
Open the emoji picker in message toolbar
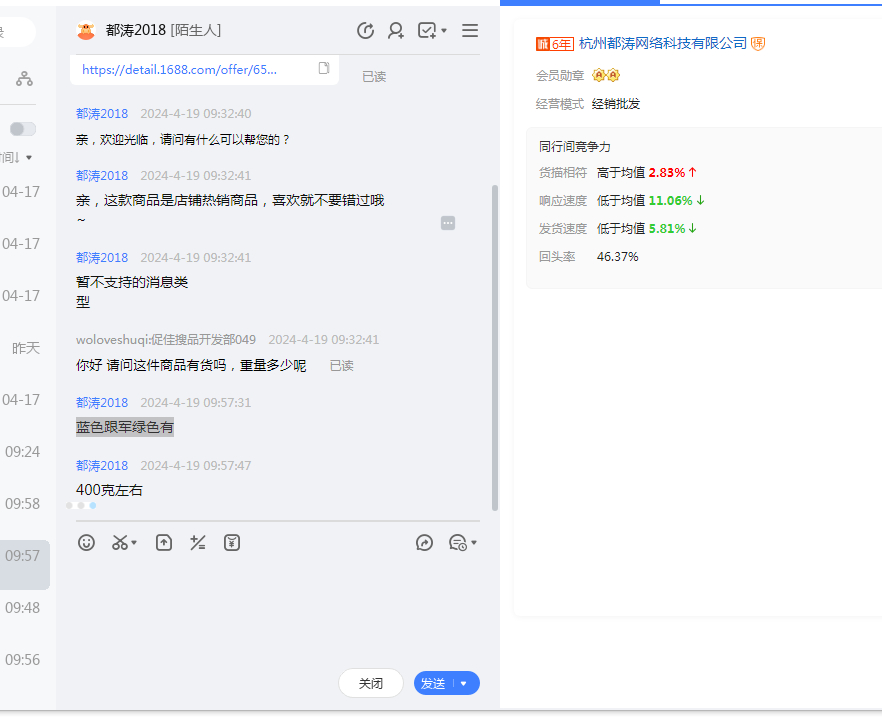pyautogui.click(x=87, y=543)
